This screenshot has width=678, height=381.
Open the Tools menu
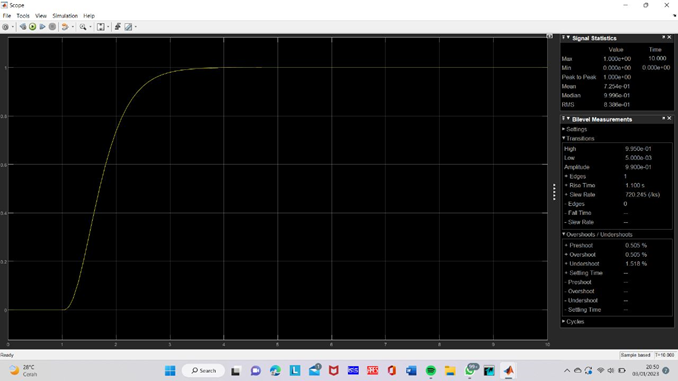click(x=23, y=16)
